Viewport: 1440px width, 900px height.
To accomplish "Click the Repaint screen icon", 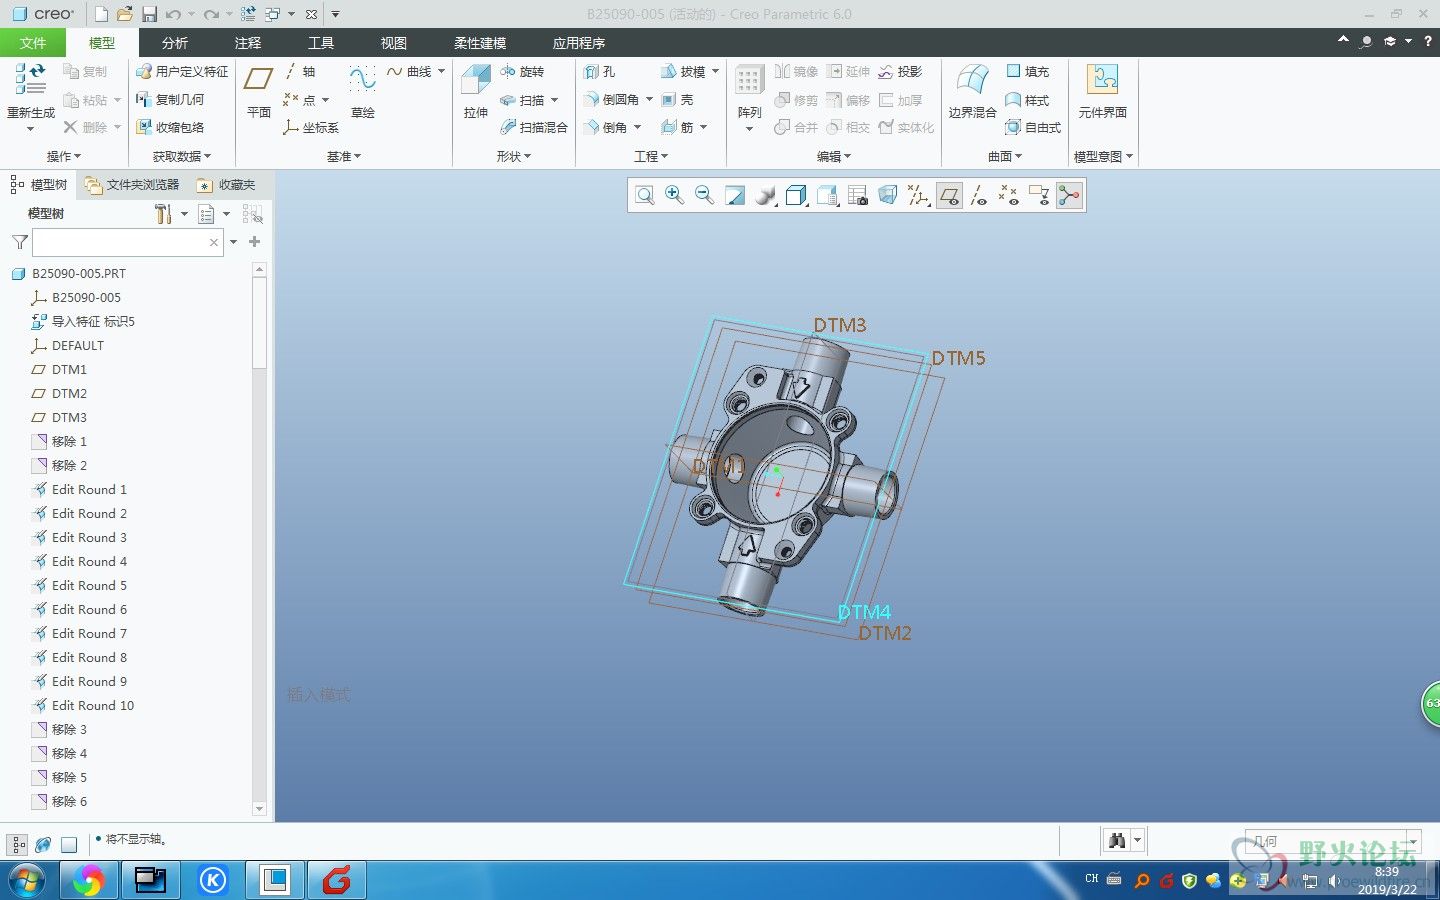I will tap(735, 196).
